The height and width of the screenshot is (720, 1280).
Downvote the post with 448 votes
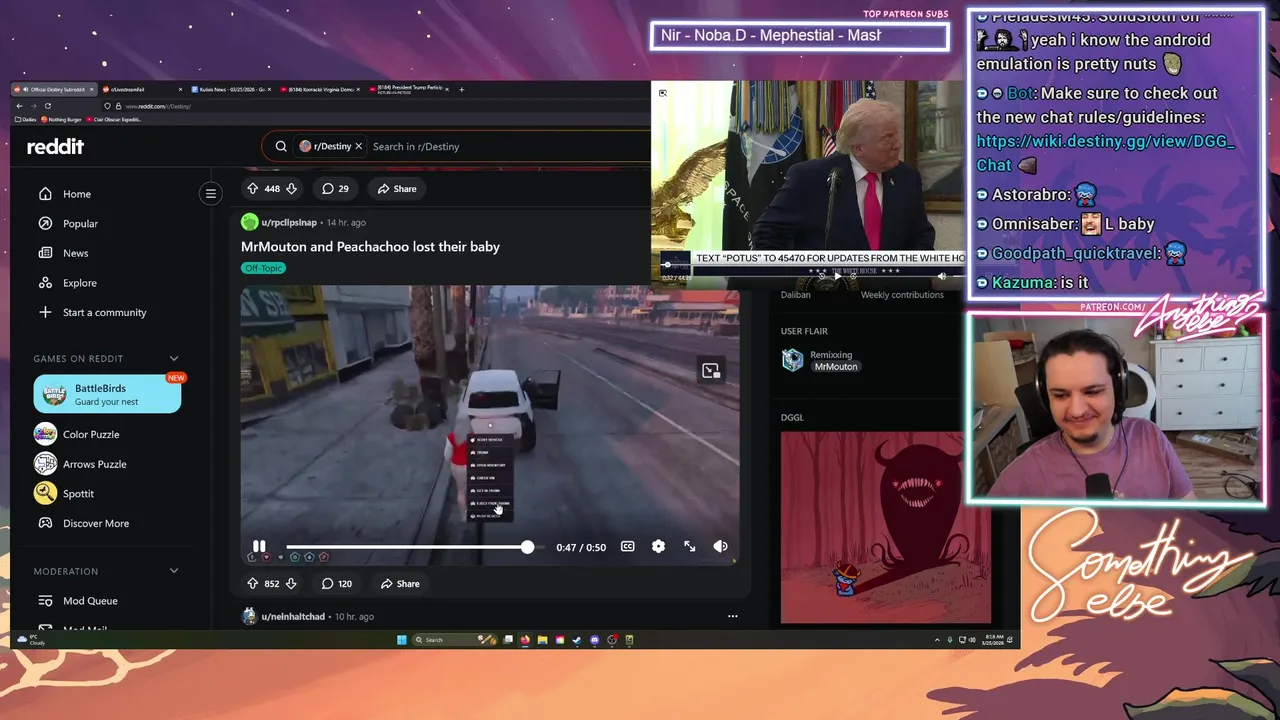click(291, 188)
